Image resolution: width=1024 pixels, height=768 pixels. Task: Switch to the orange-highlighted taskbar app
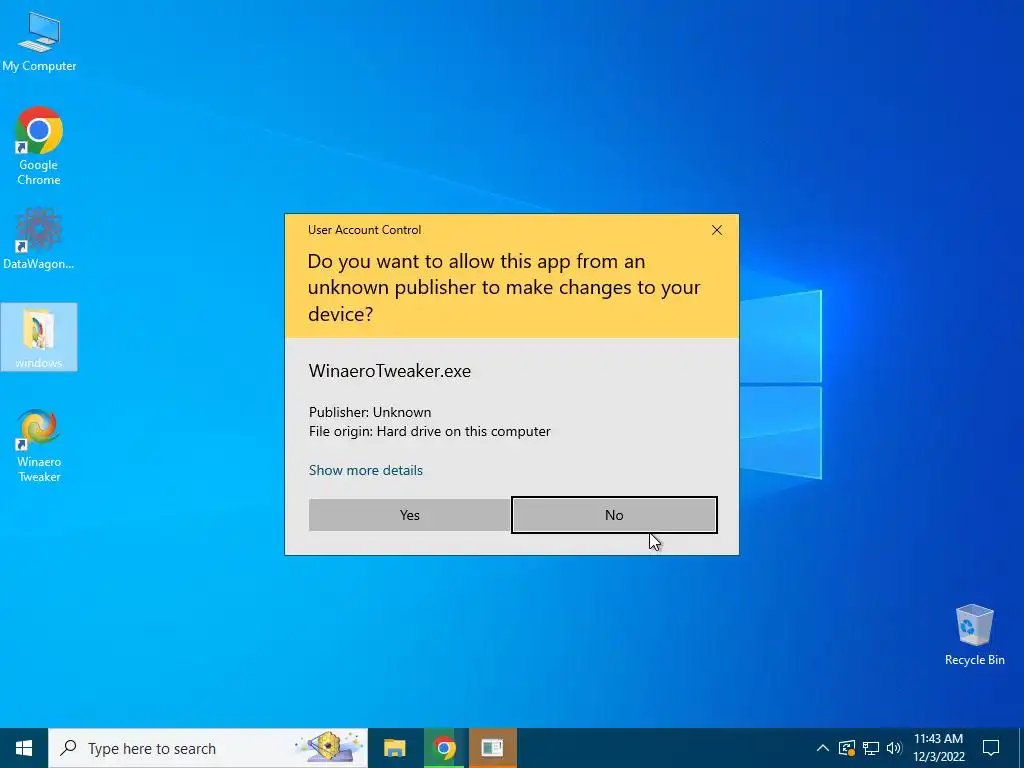(492, 748)
